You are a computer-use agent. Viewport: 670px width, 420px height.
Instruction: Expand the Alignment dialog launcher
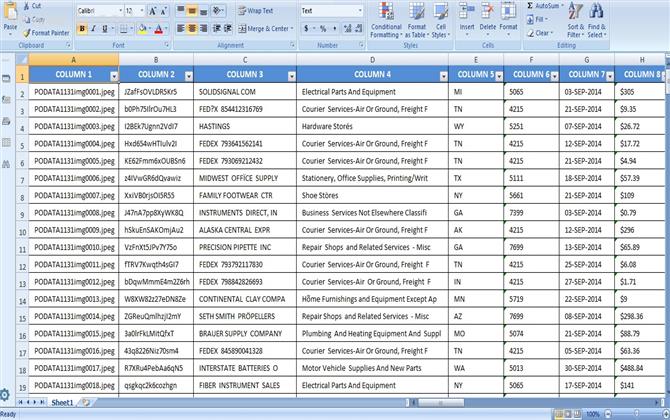pyautogui.click(x=292, y=44)
